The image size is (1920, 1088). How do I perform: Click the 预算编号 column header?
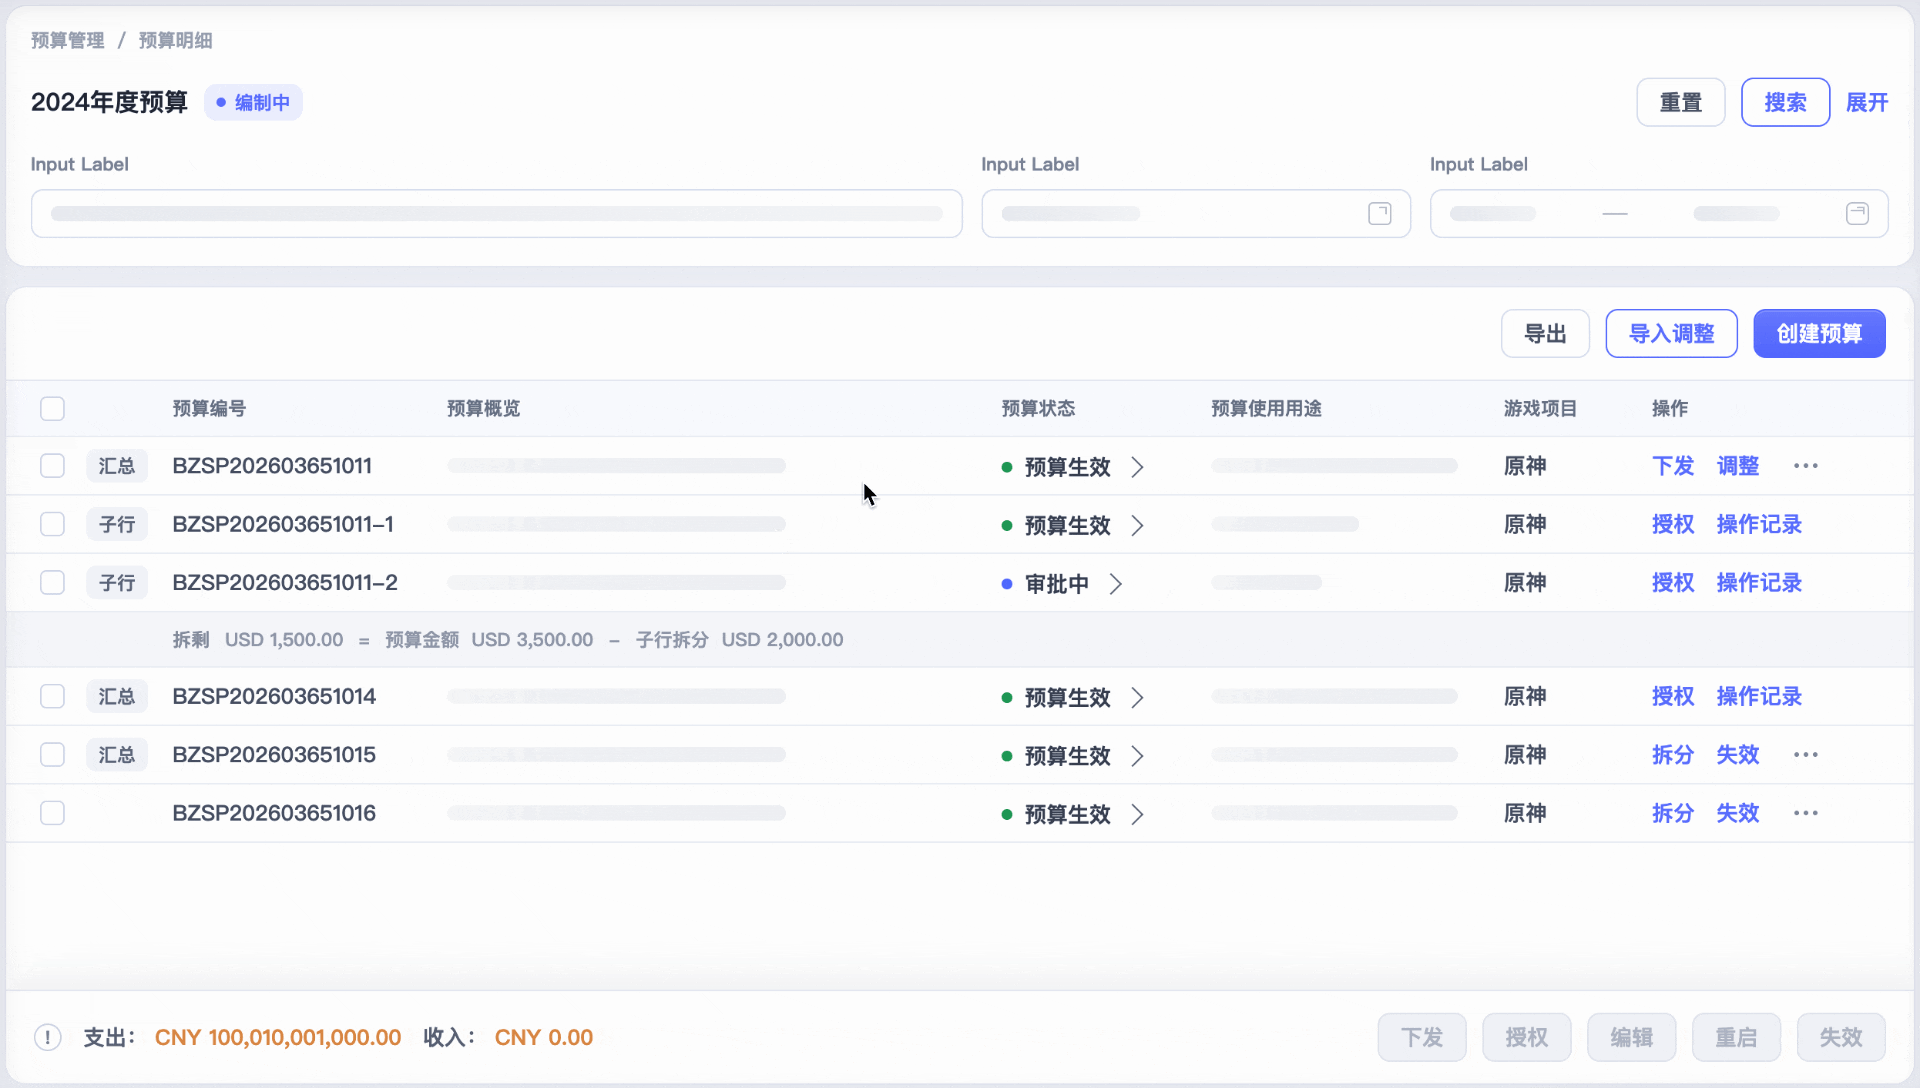click(x=209, y=408)
